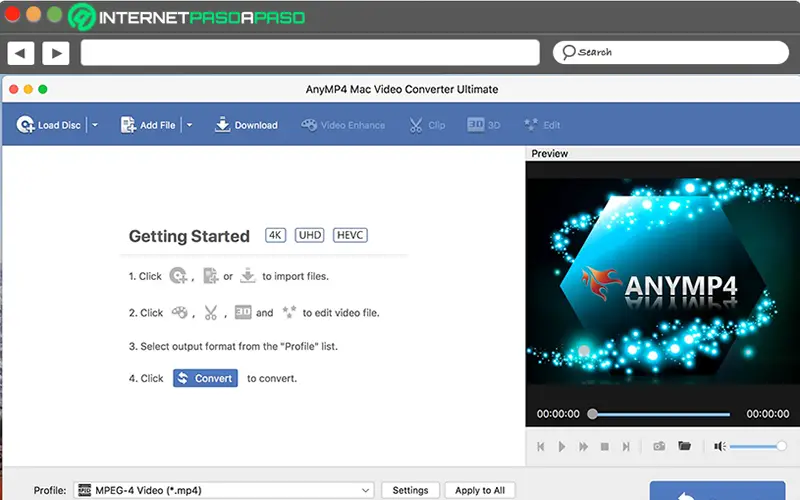This screenshot has width=800, height=500.
Task: Stop the preview playback
Action: tap(605, 446)
